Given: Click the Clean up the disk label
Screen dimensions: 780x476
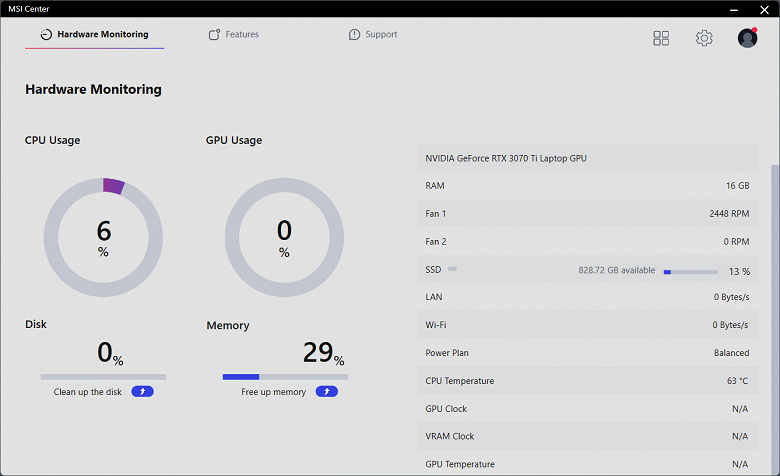Looking at the screenshot, I should coord(88,392).
